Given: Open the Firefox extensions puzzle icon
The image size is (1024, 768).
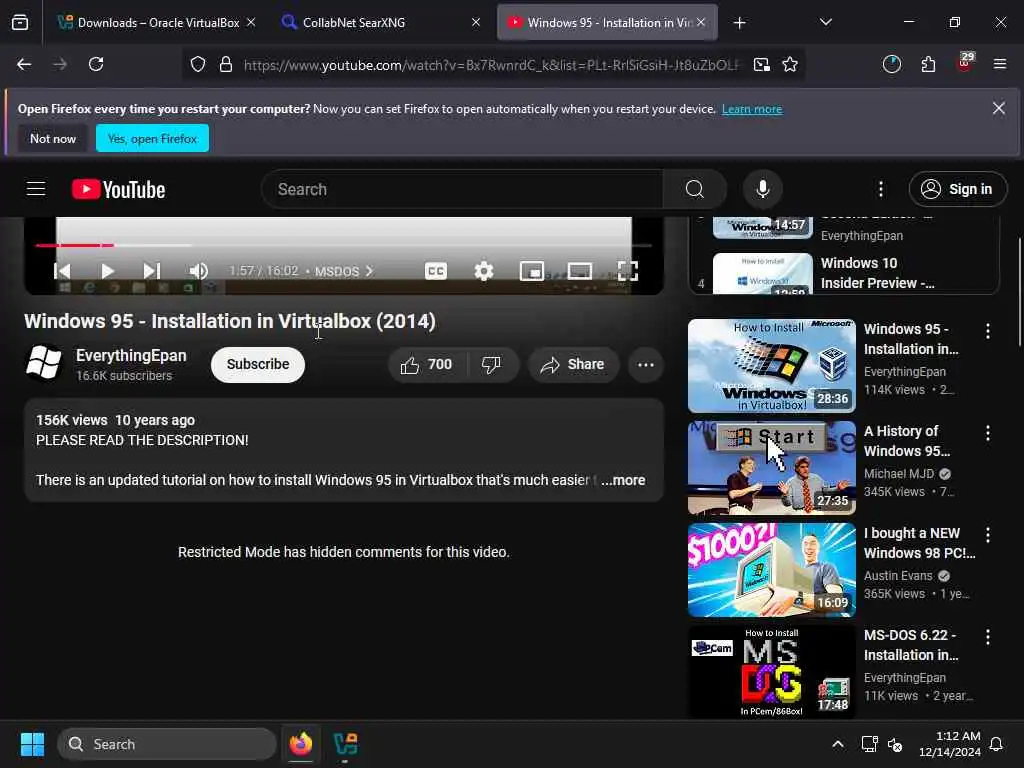Looking at the screenshot, I should click(928, 64).
